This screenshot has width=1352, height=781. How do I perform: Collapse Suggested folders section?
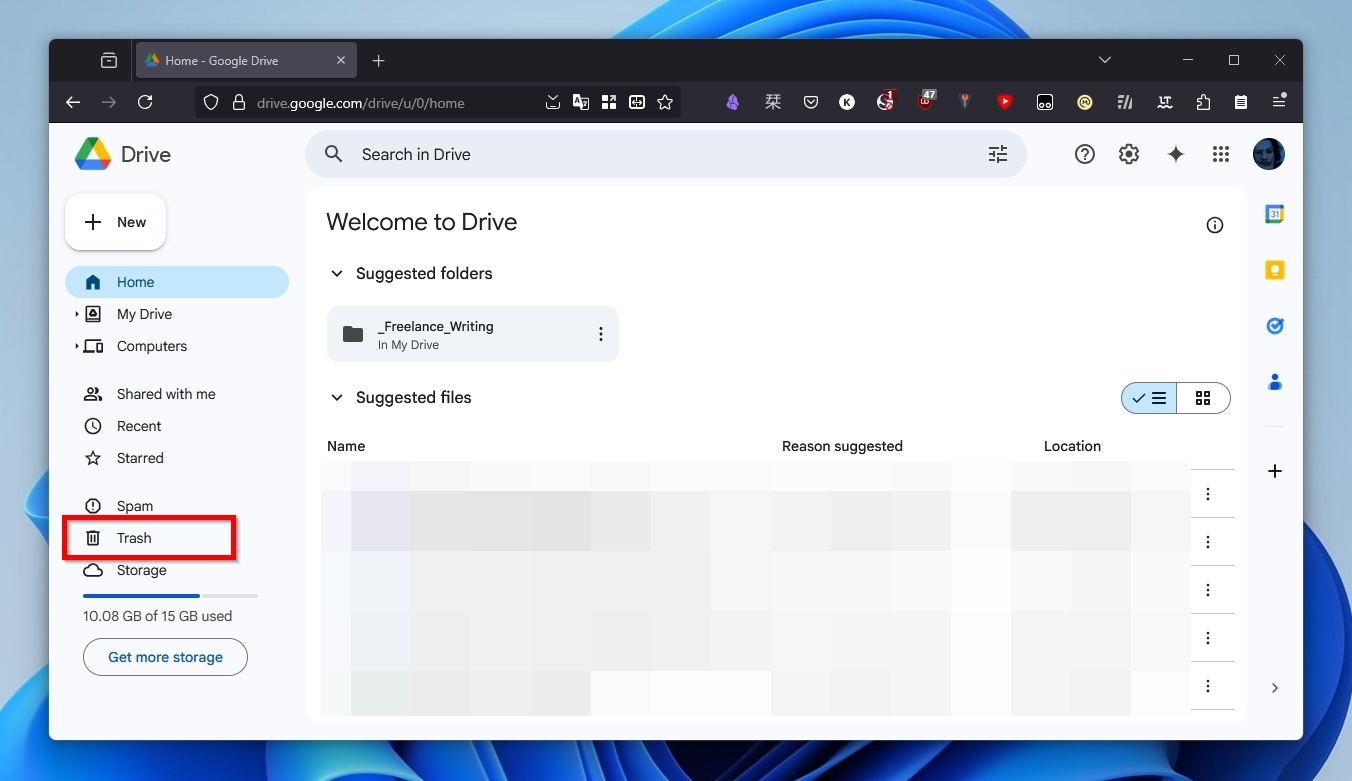pyautogui.click(x=337, y=274)
